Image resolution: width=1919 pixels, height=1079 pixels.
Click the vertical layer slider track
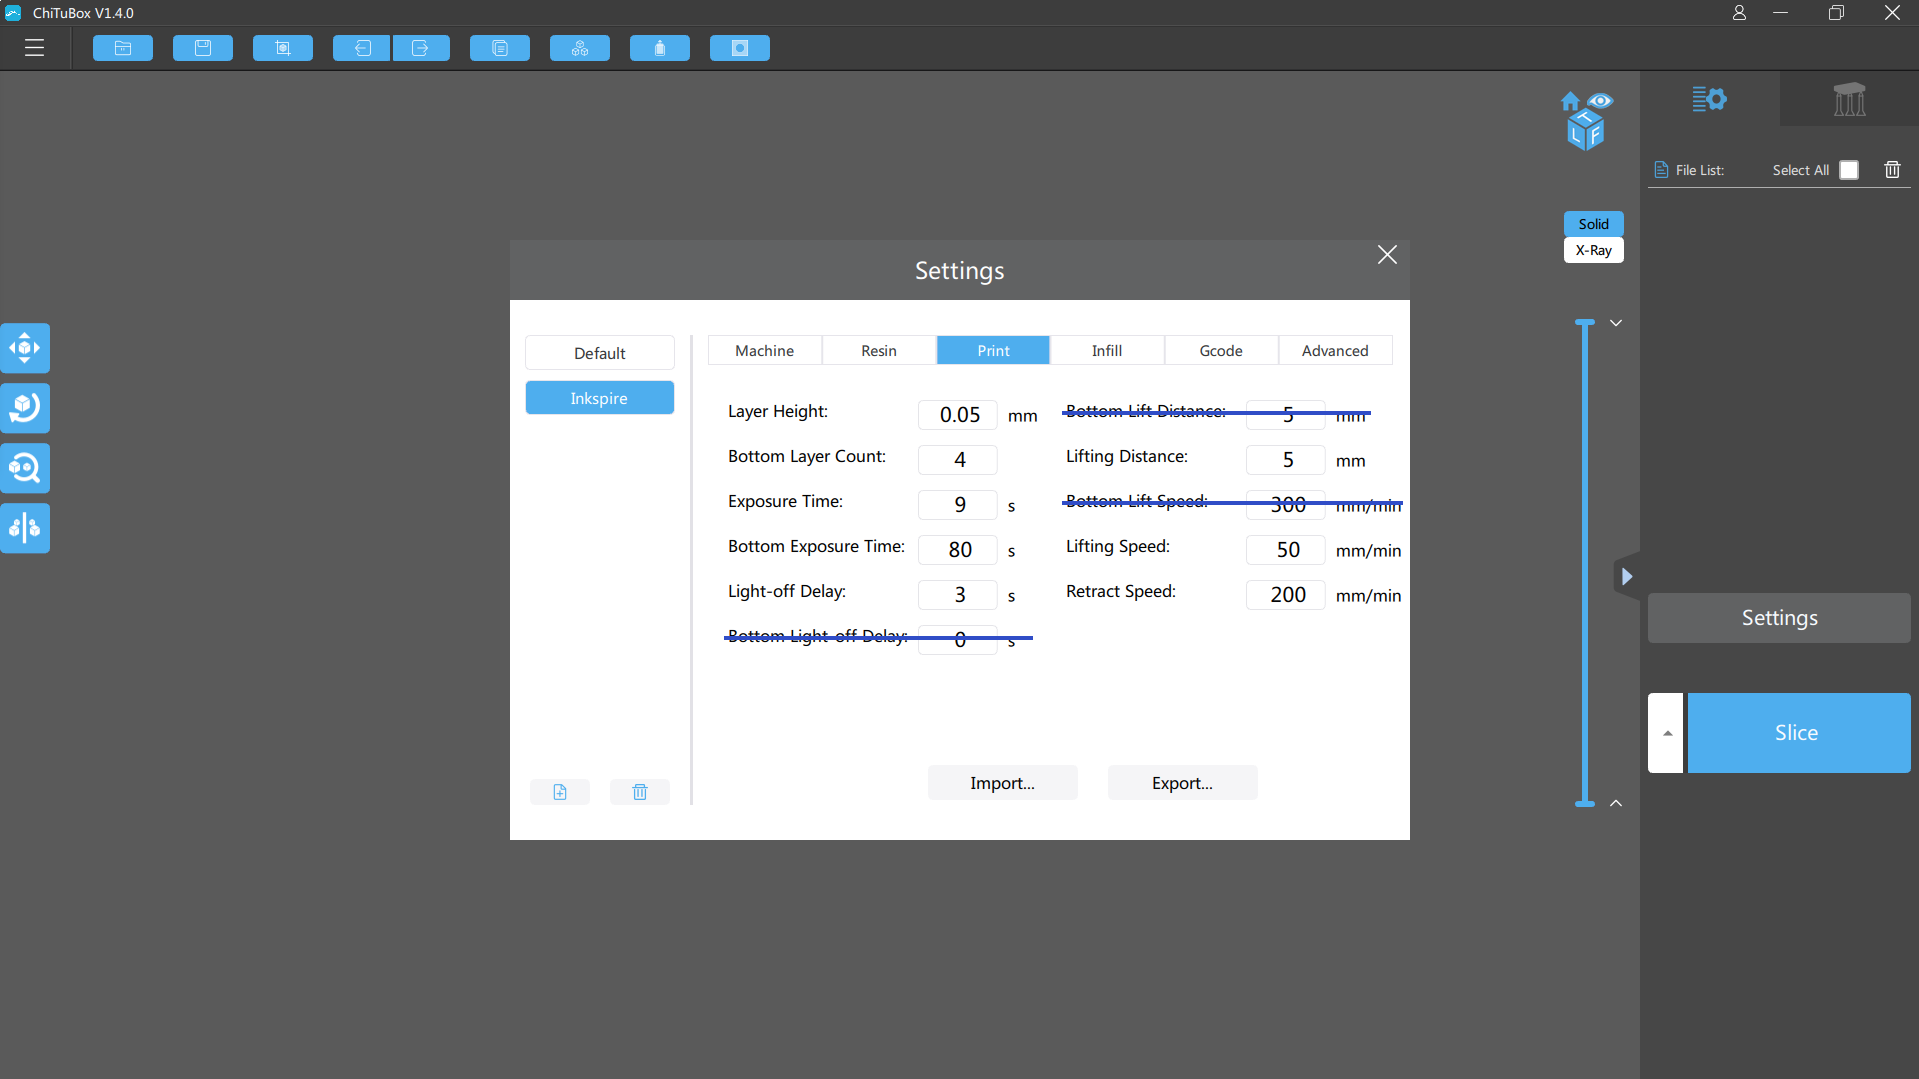(x=1585, y=562)
